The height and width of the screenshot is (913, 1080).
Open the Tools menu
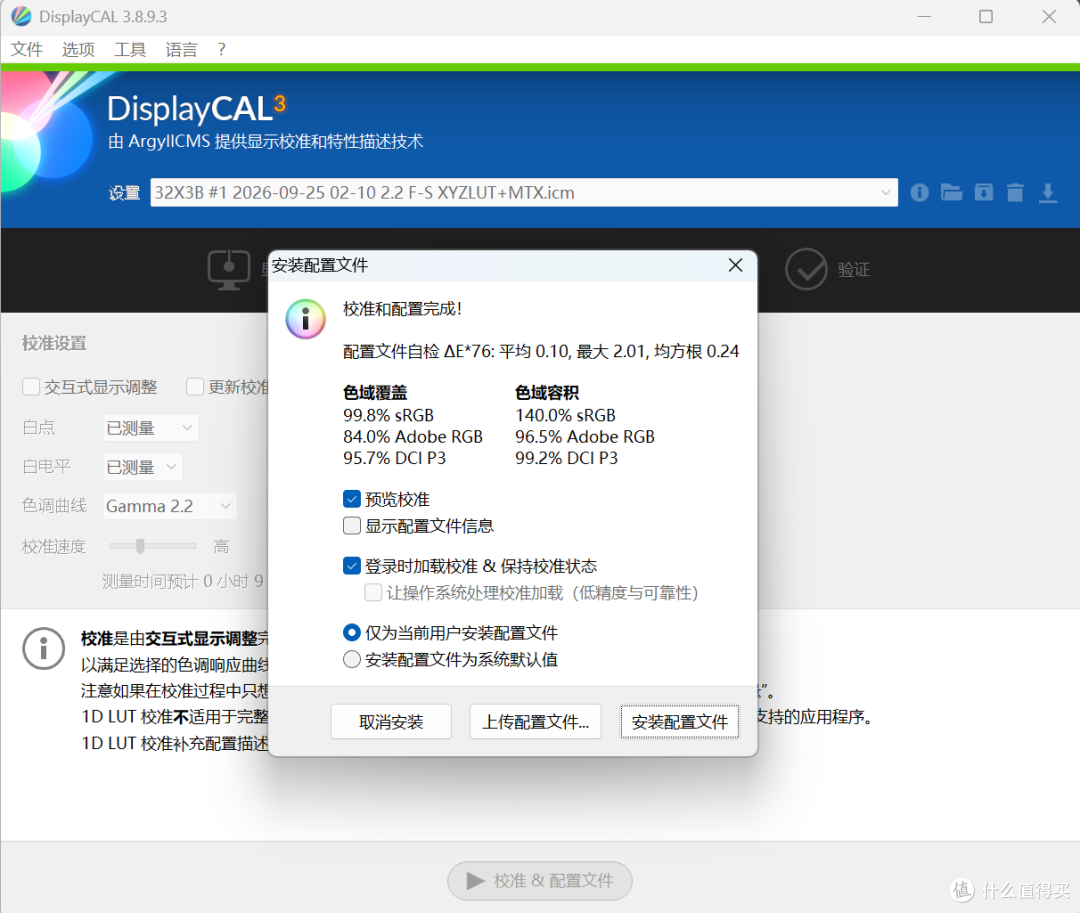coord(129,50)
